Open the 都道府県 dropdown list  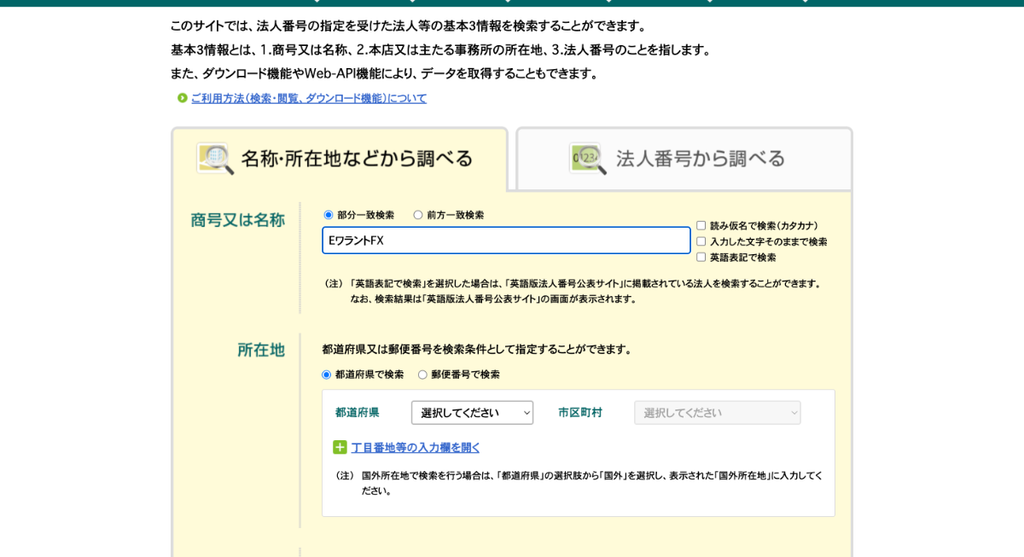tap(472, 413)
